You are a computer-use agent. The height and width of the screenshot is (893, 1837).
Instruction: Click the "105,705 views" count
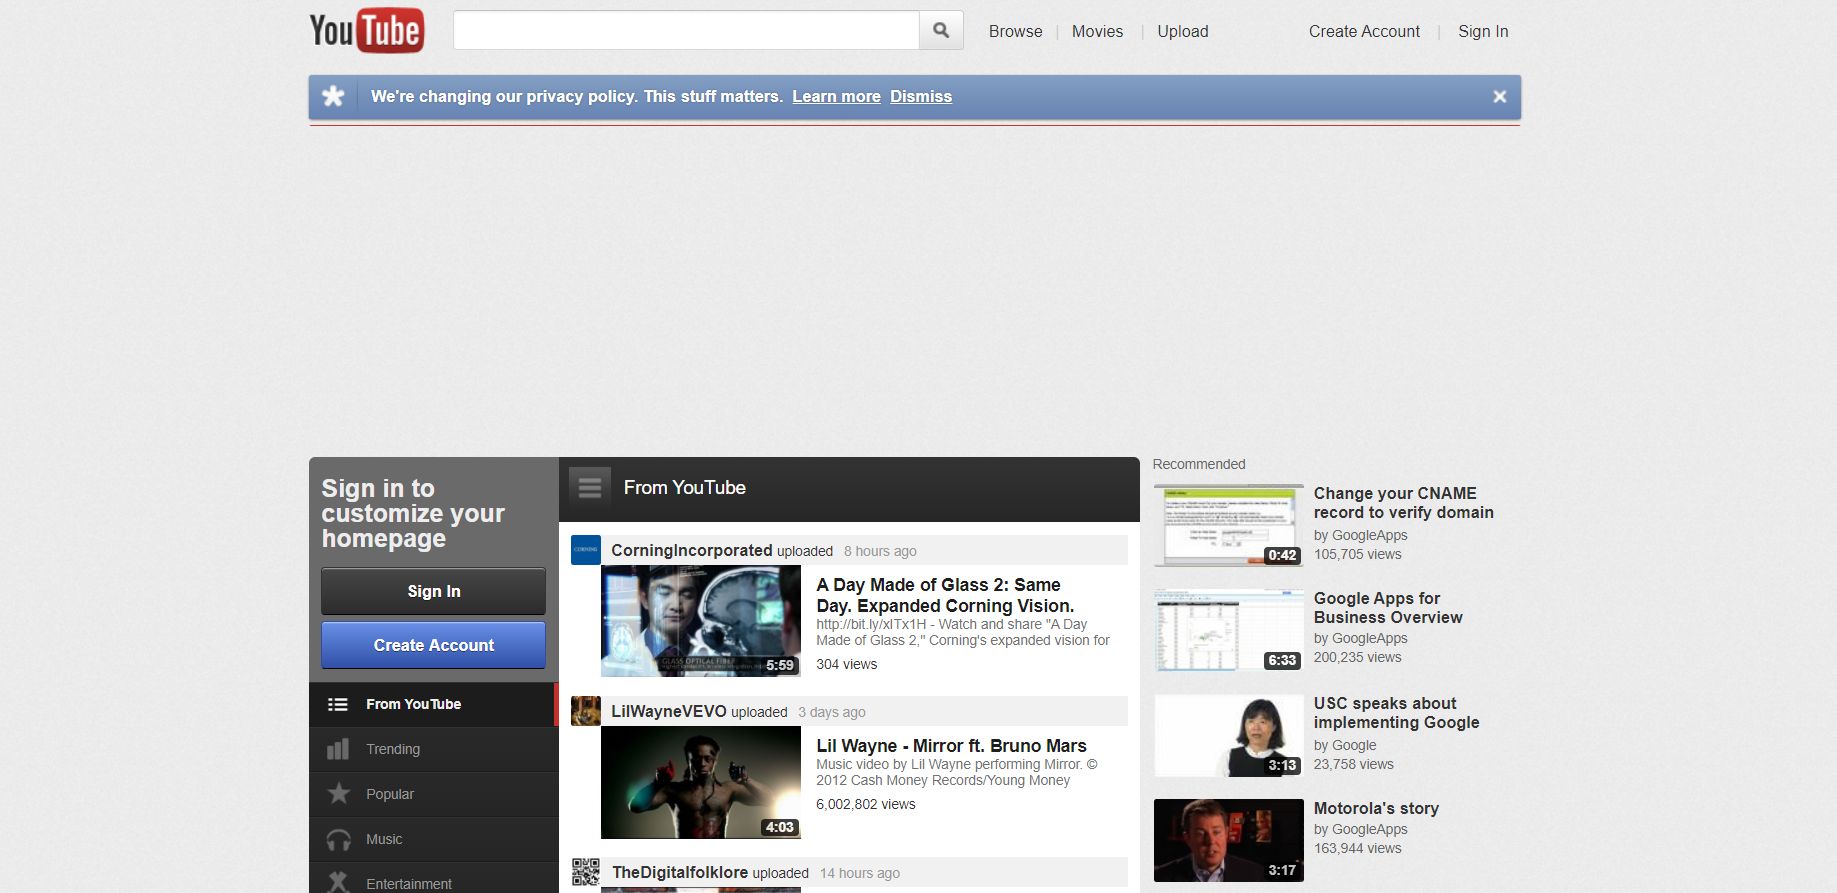(1357, 554)
